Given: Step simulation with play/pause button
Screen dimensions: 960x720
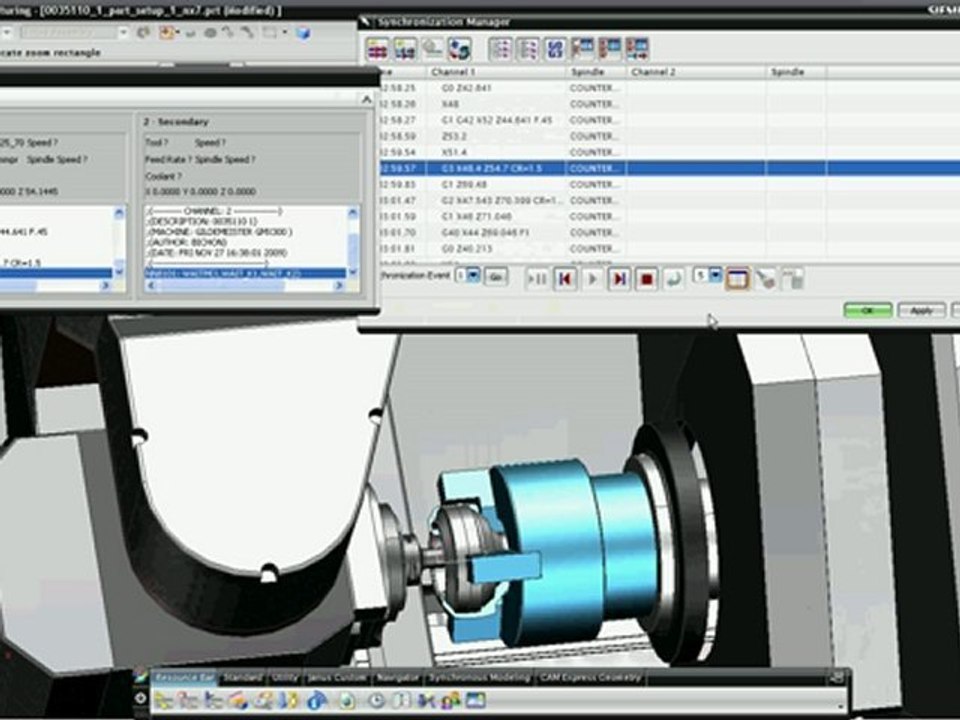Looking at the screenshot, I should click(537, 280).
